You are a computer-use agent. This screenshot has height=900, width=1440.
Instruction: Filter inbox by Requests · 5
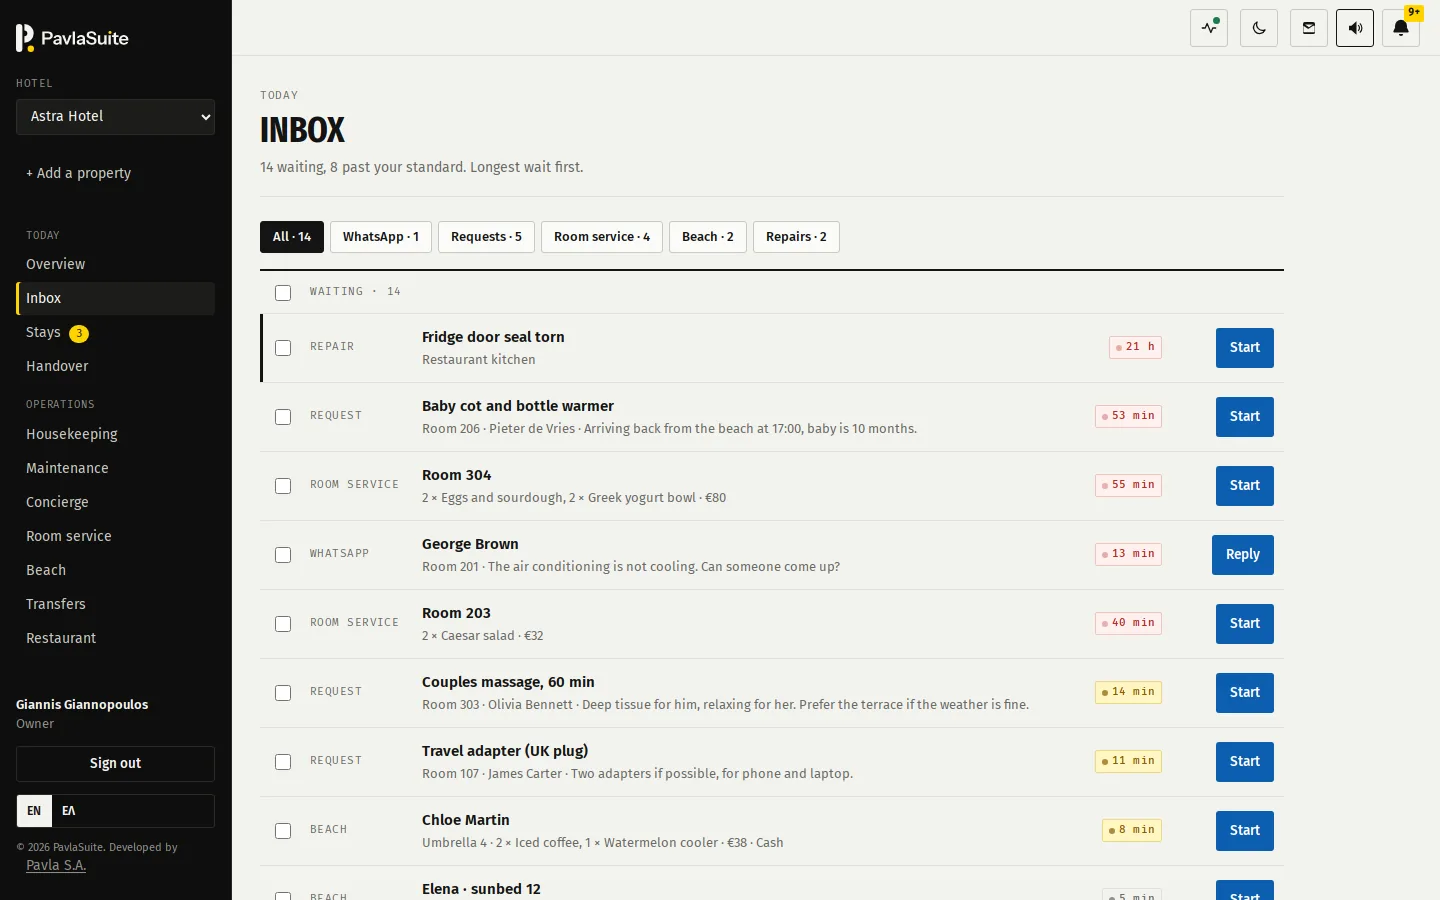pyautogui.click(x=486, y=237)
